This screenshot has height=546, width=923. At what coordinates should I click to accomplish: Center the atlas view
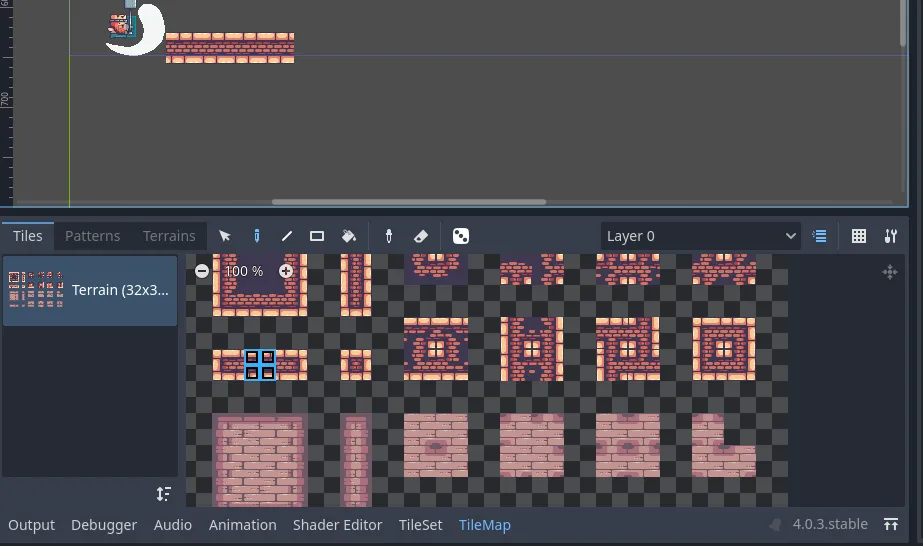click(x=889, y=272)
